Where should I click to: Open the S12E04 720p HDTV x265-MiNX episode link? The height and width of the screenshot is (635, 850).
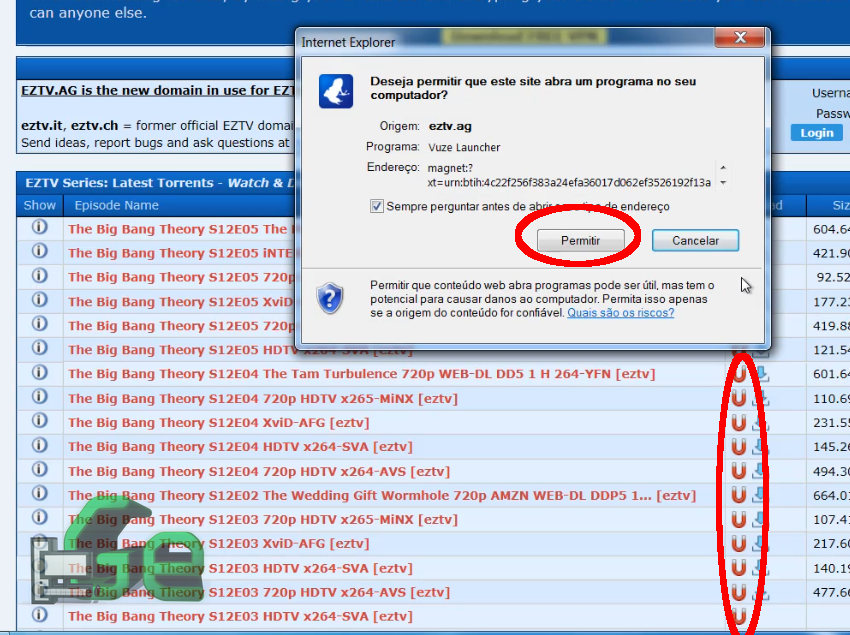click(x=263, y=399)
